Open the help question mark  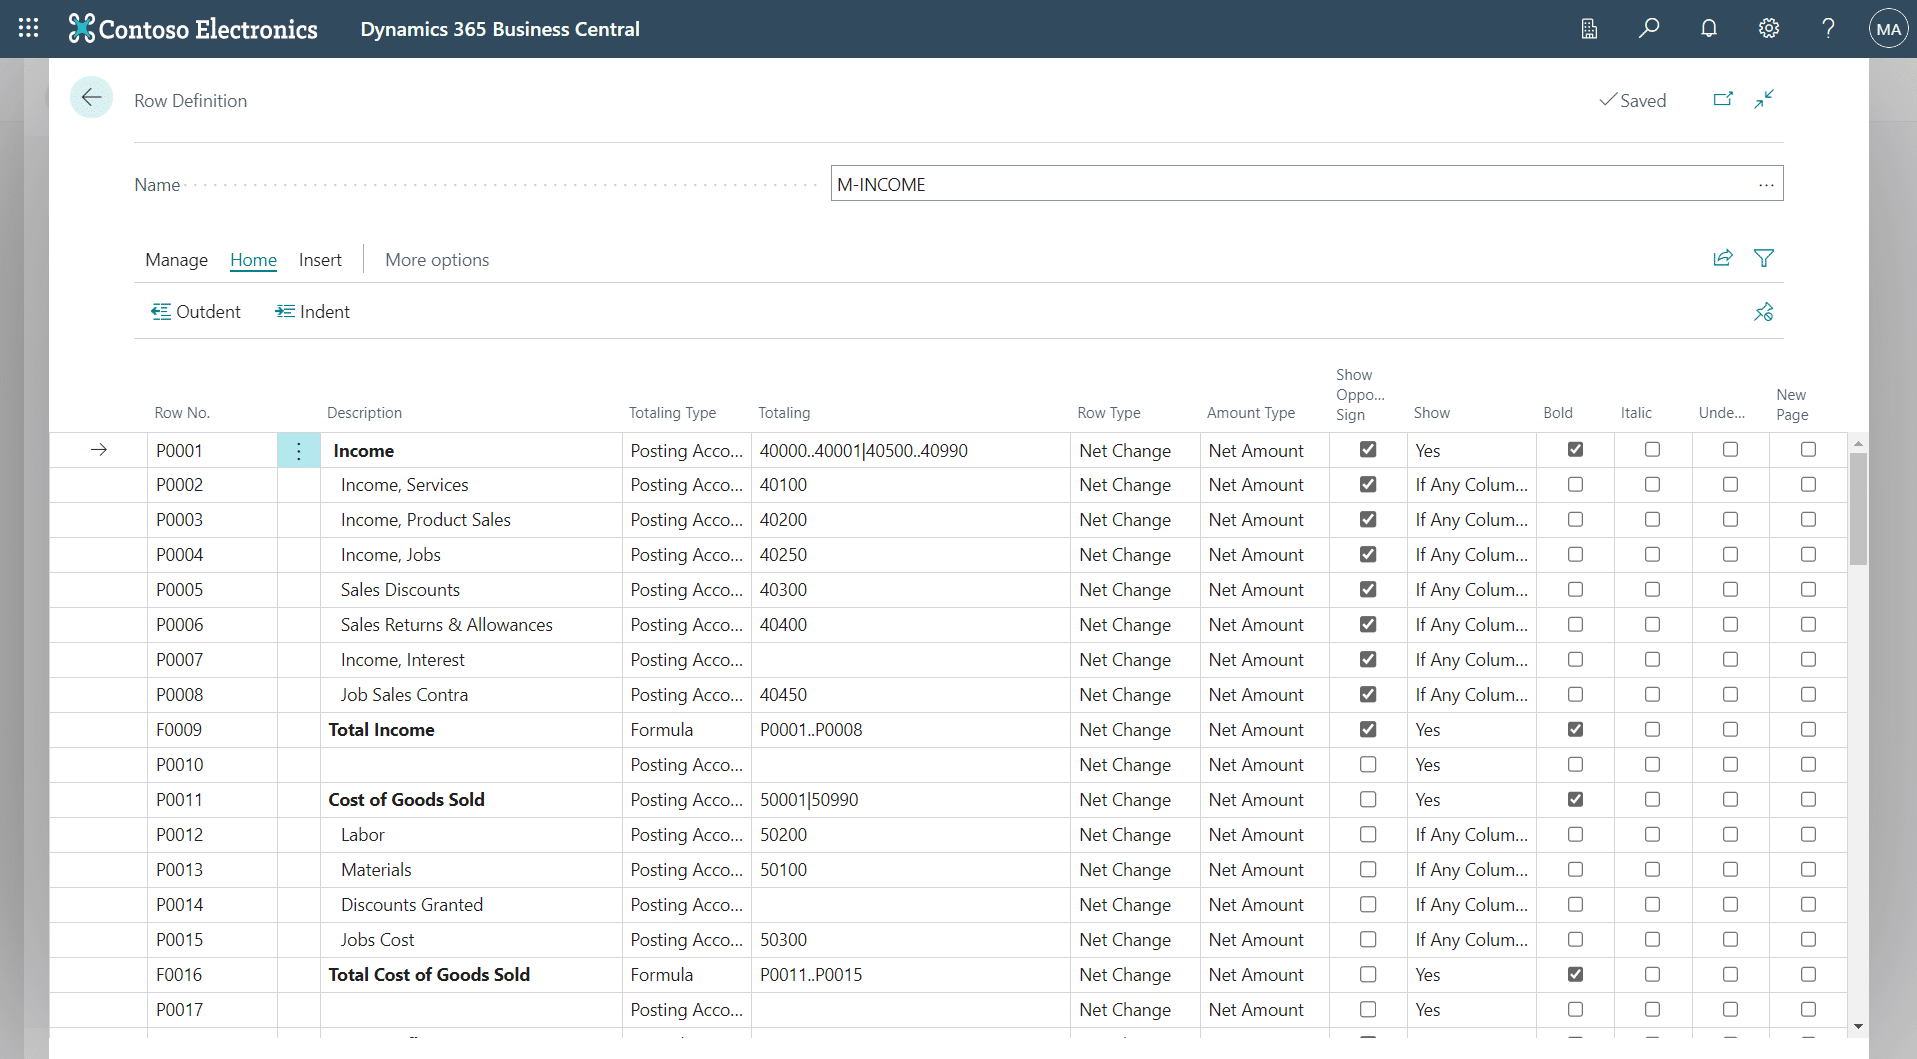point(1828,28)
